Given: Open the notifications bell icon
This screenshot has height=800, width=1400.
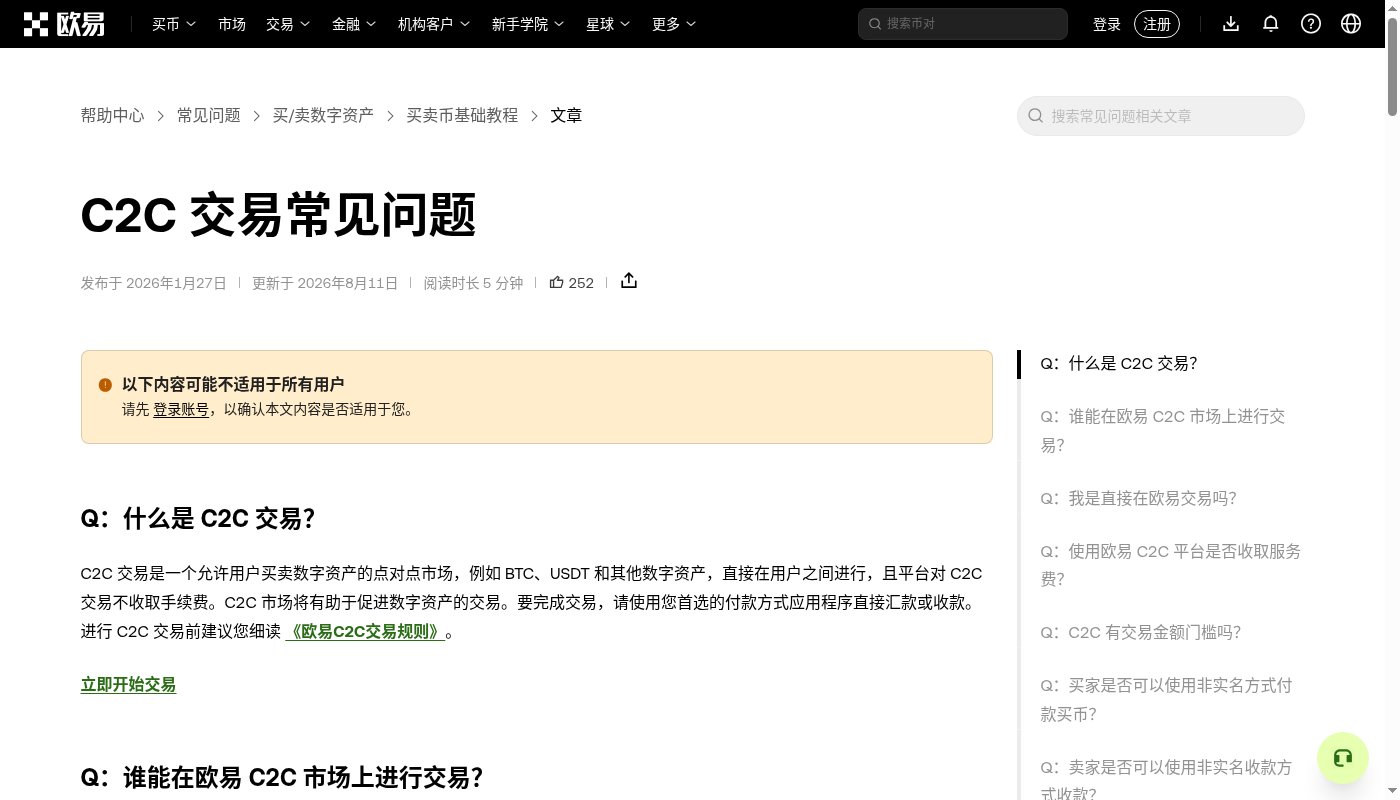Looking at the screenshot, I should pos(1271,24).
